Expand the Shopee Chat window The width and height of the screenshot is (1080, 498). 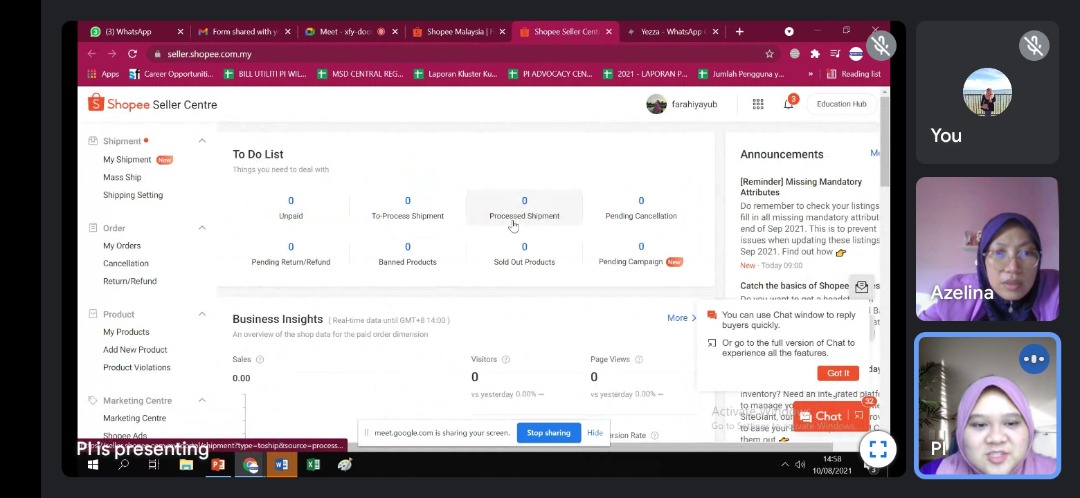pos(858,415)
